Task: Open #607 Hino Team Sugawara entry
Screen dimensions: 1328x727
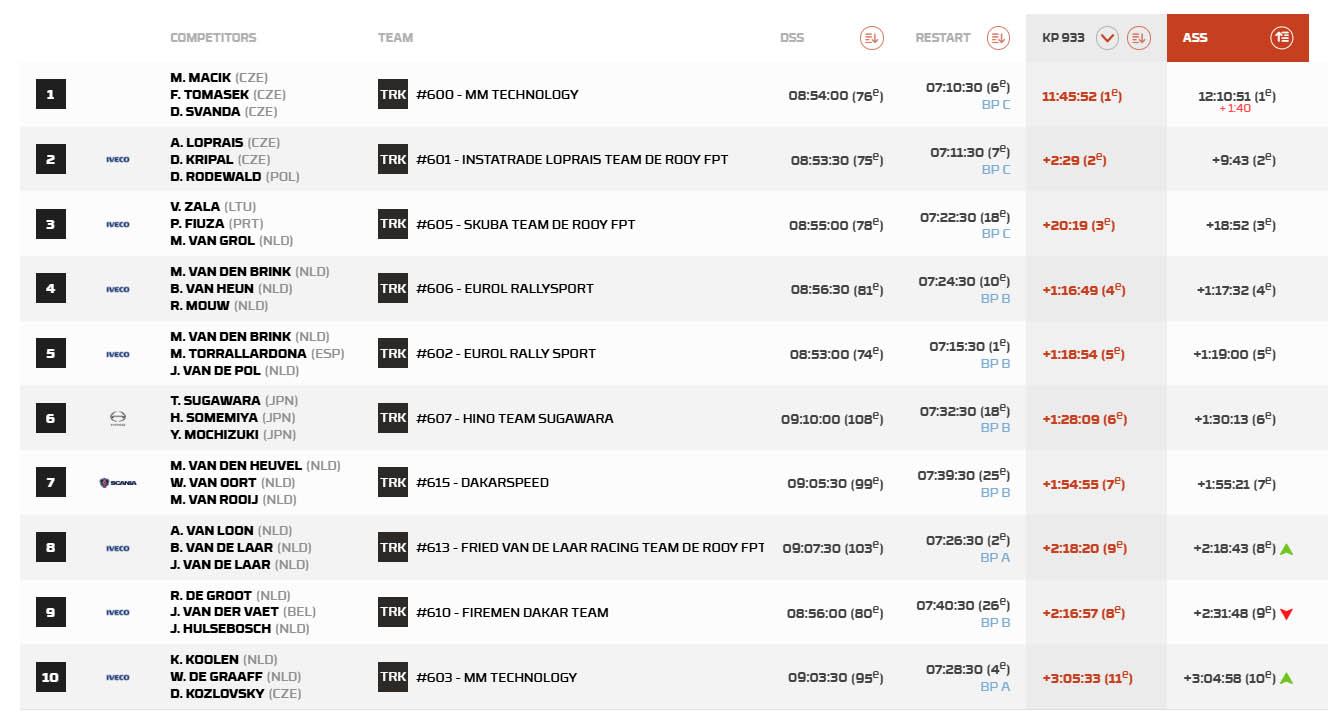Action: 515,418
